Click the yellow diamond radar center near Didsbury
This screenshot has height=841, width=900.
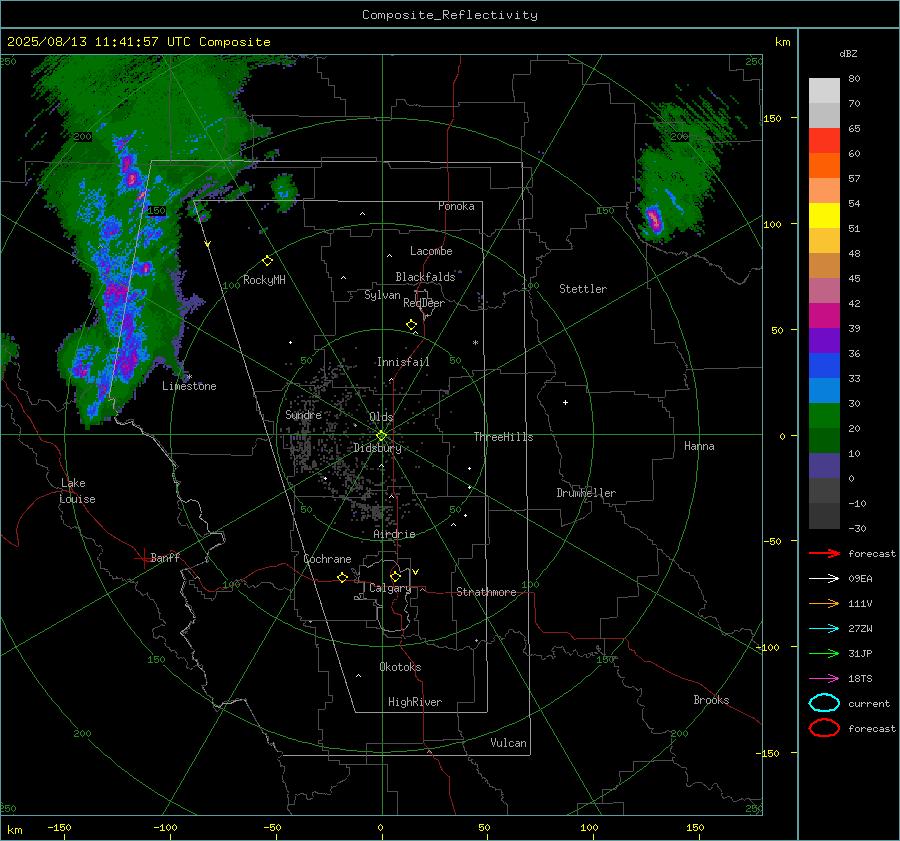tap(382, 436)
